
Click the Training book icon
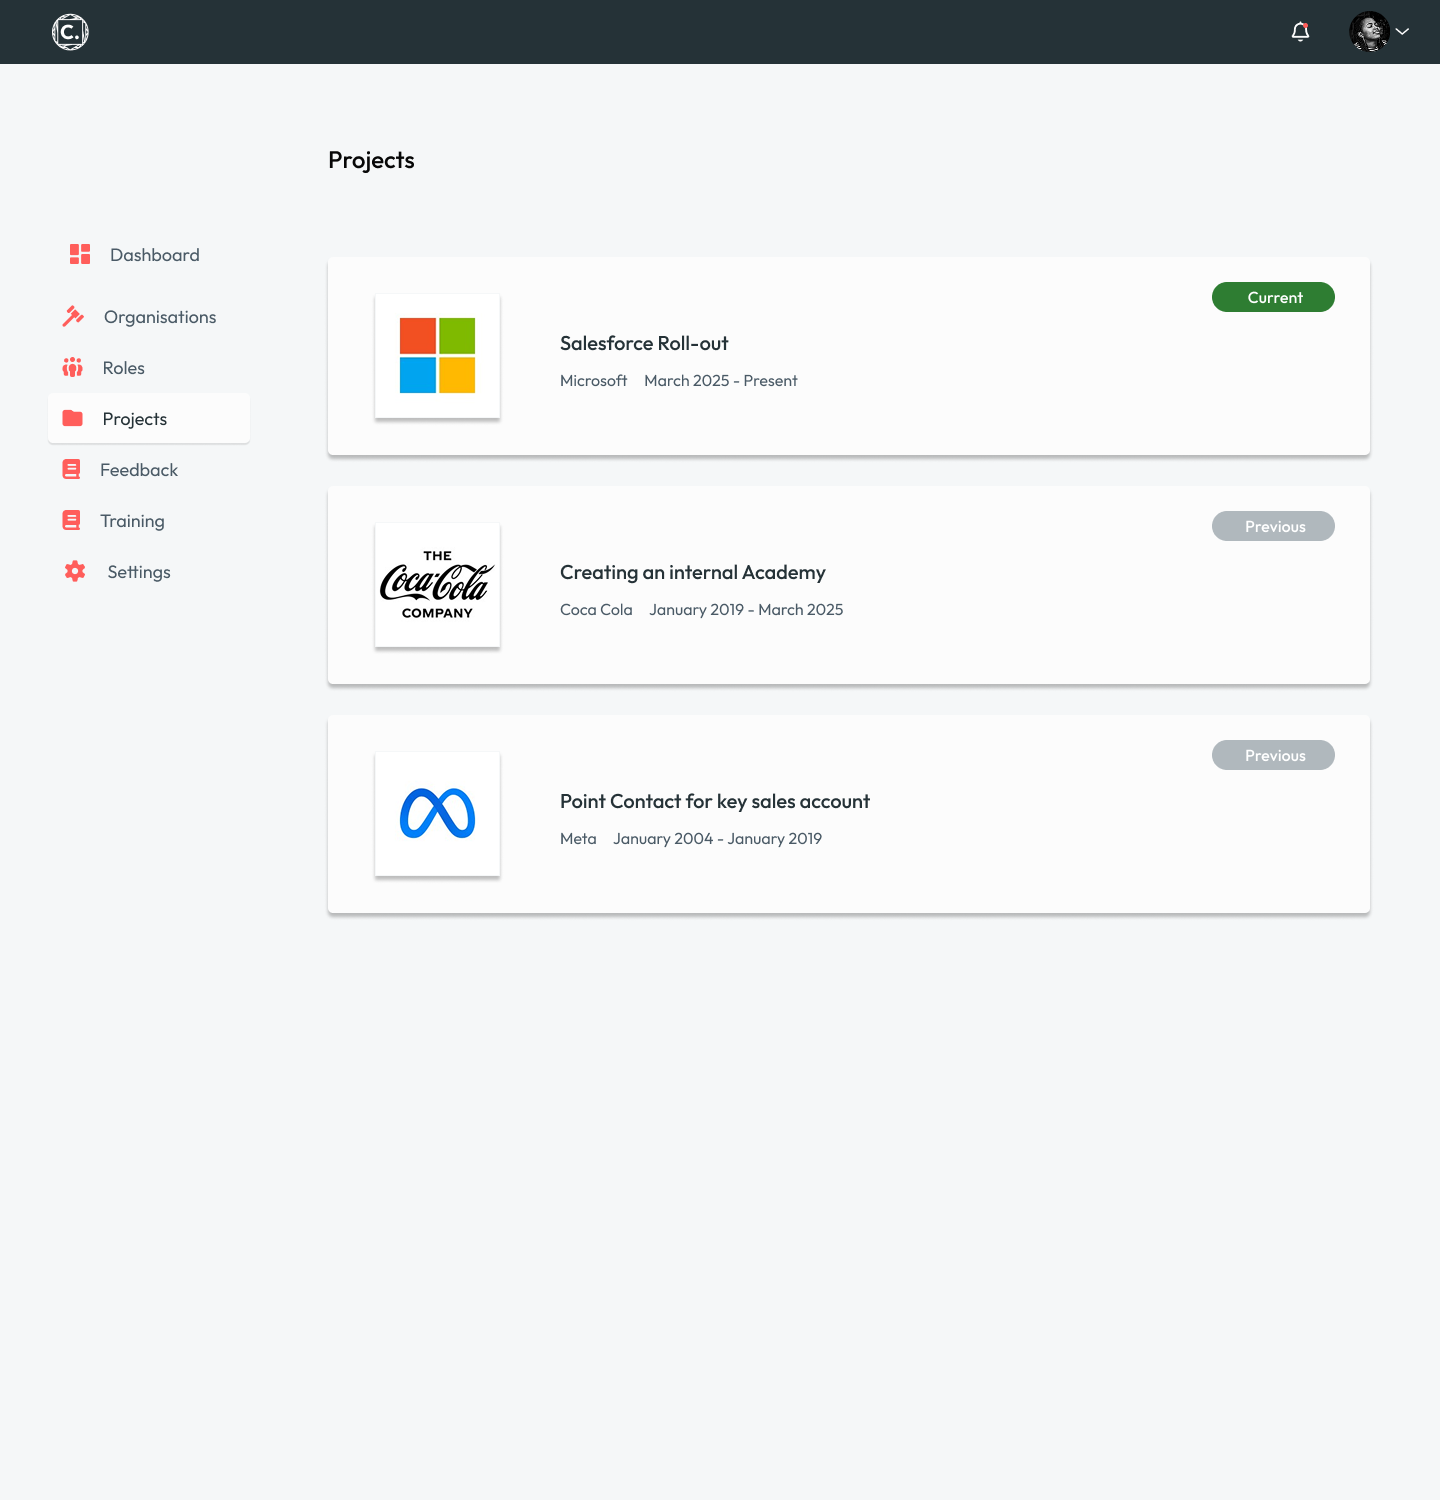[71, 520]
